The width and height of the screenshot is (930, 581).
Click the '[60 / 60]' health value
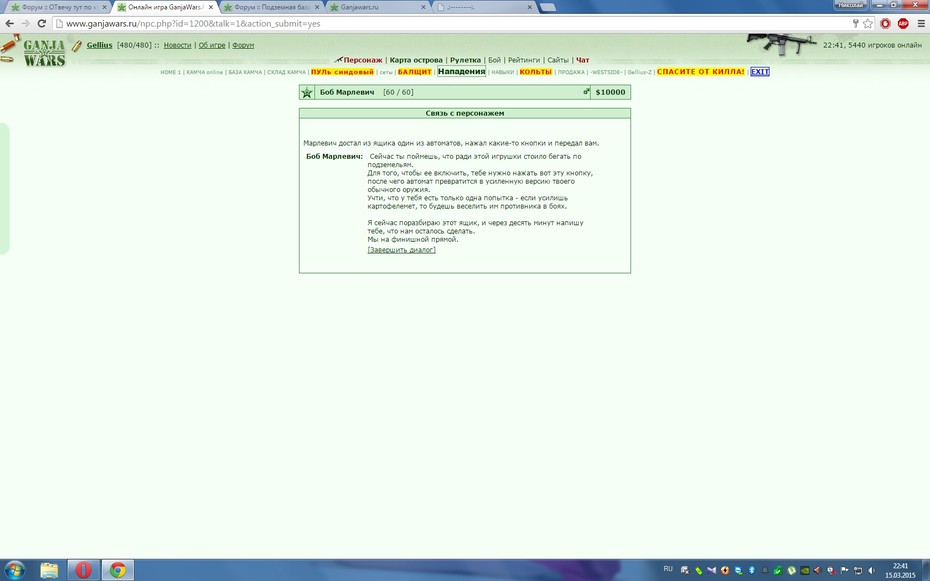click(x=398, y=92)
